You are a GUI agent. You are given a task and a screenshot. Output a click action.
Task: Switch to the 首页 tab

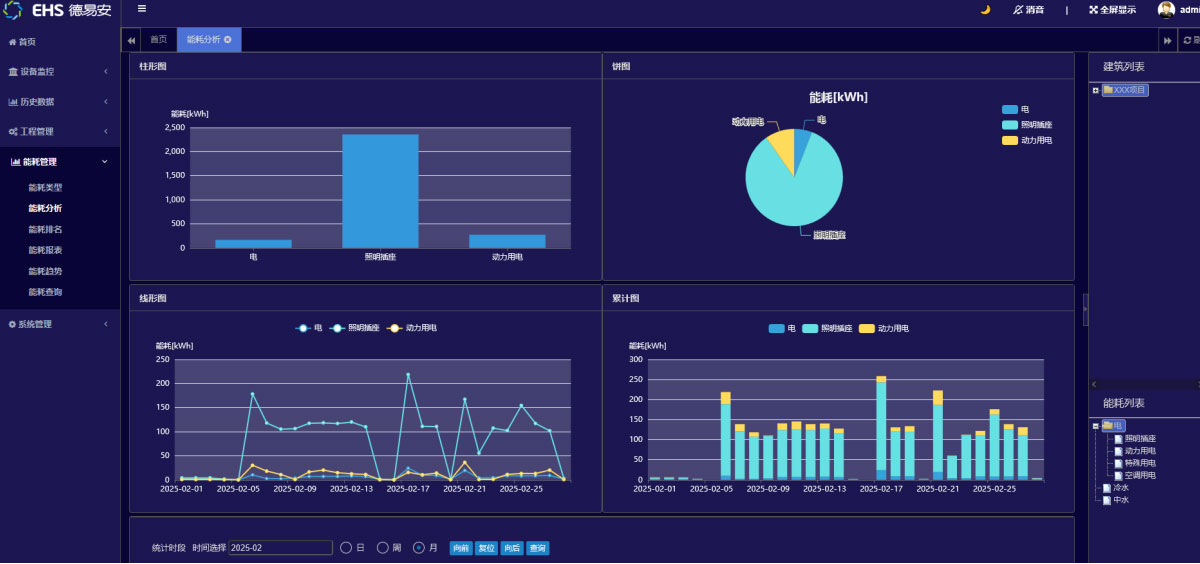click(158, 40)
